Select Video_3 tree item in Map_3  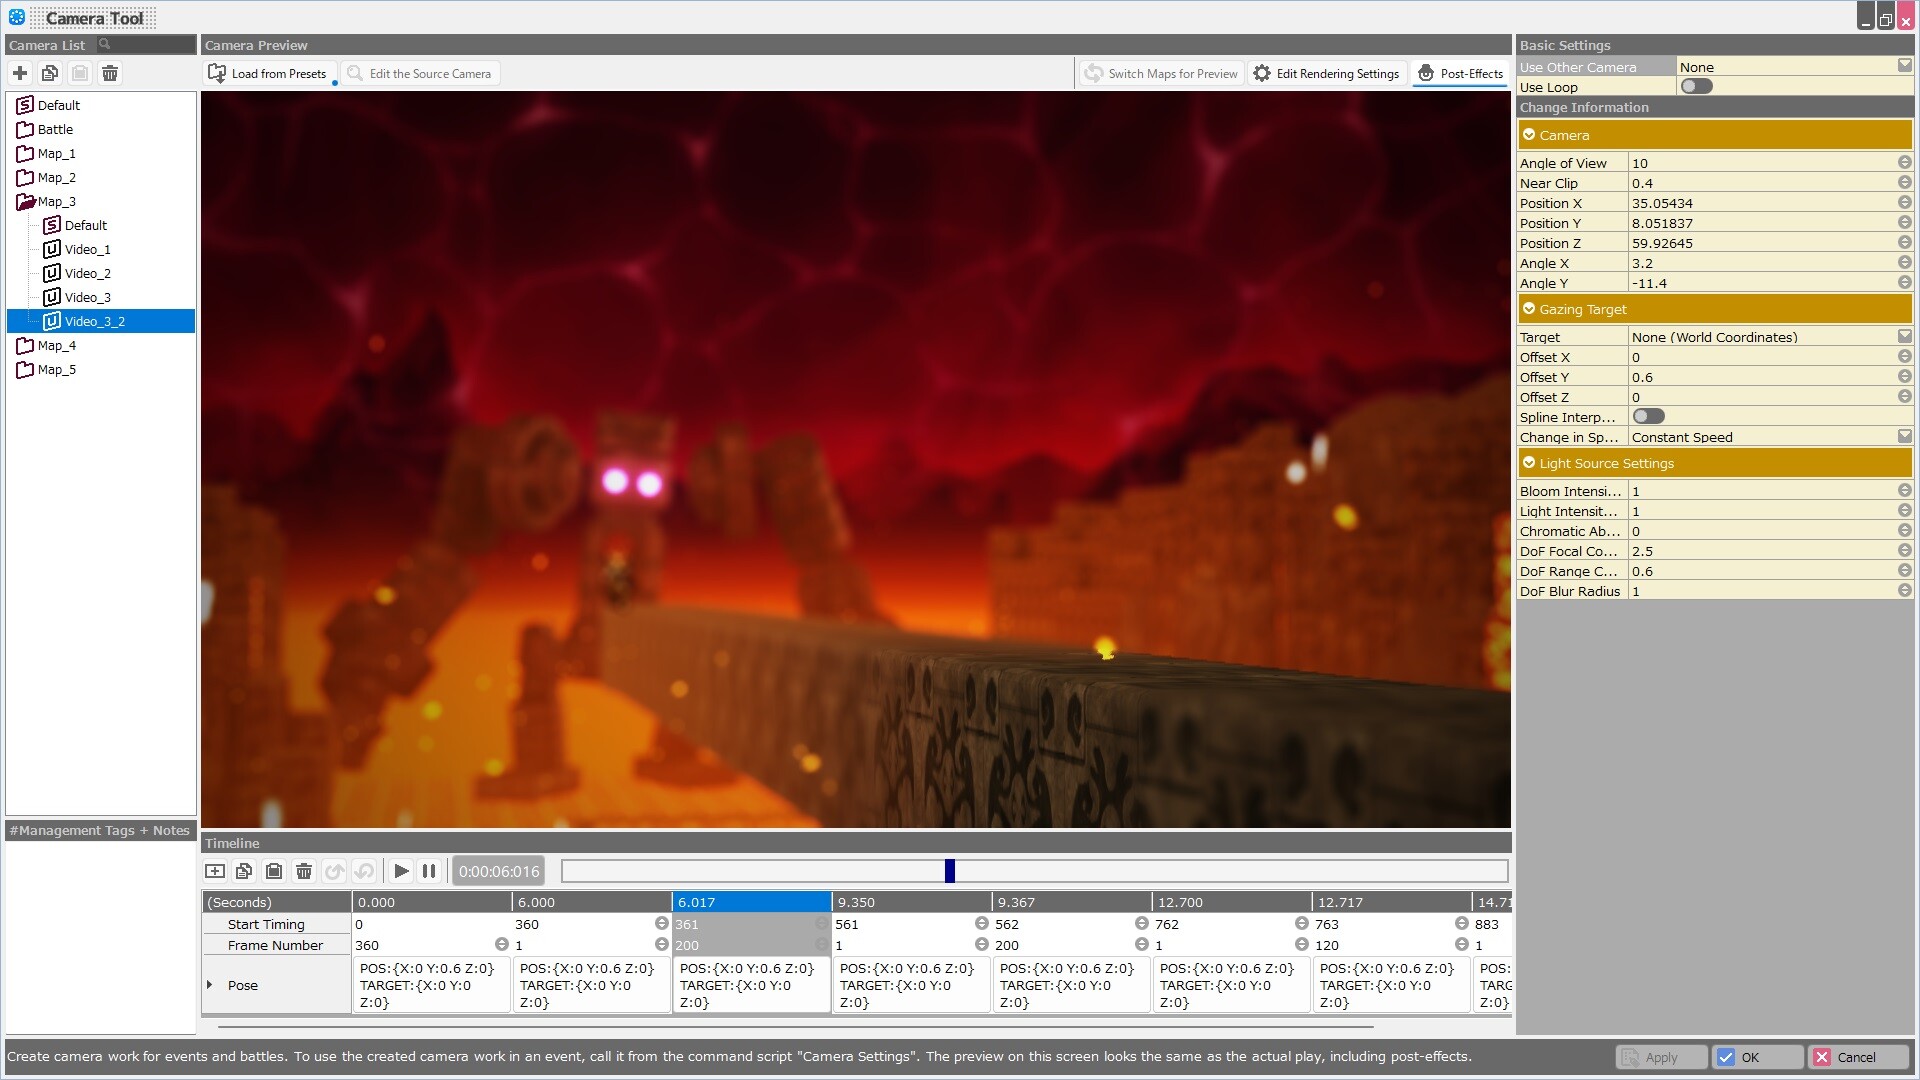[x=87, y=297]
